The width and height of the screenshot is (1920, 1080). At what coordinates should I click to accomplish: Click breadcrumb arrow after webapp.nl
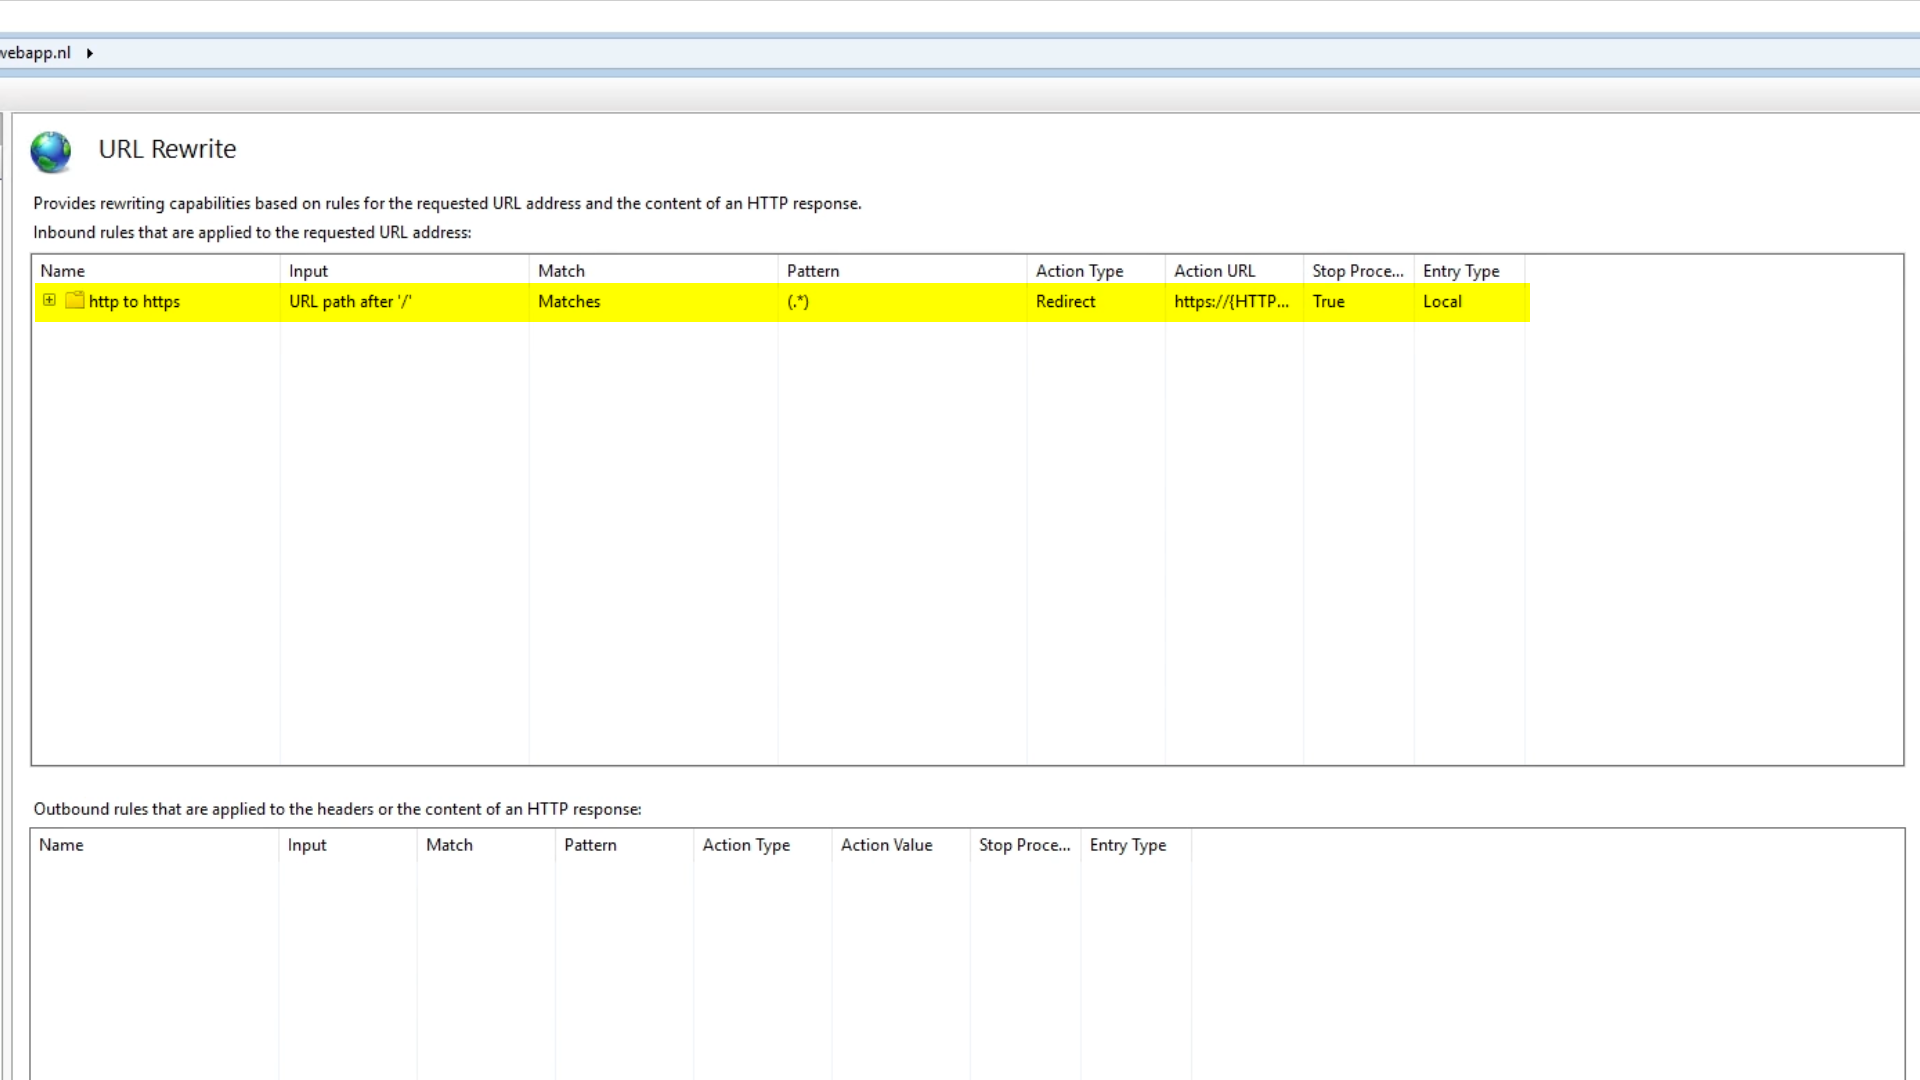(90, 53)
